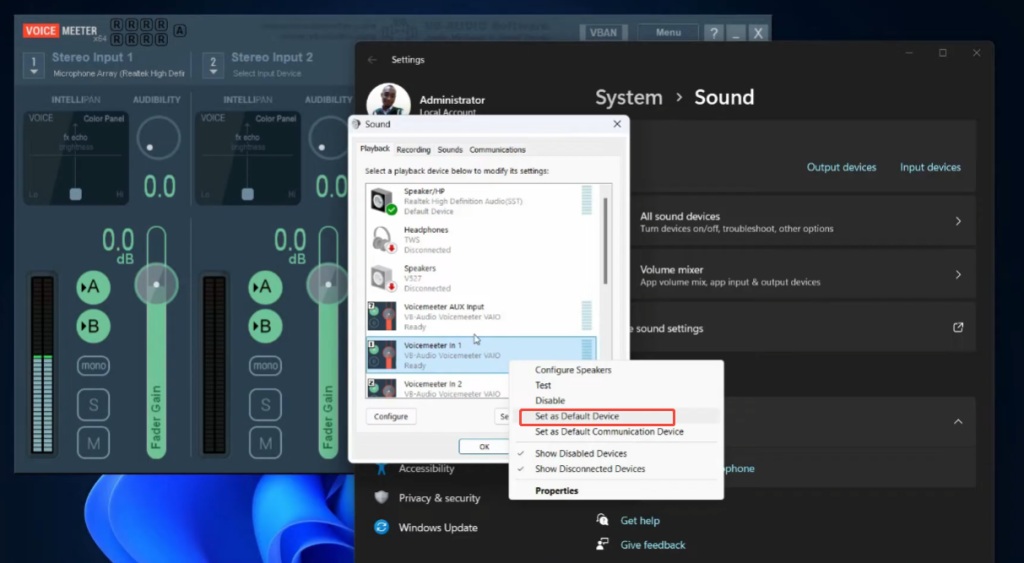Open Stereo Input 2 device selector arrow

(213, 65)
